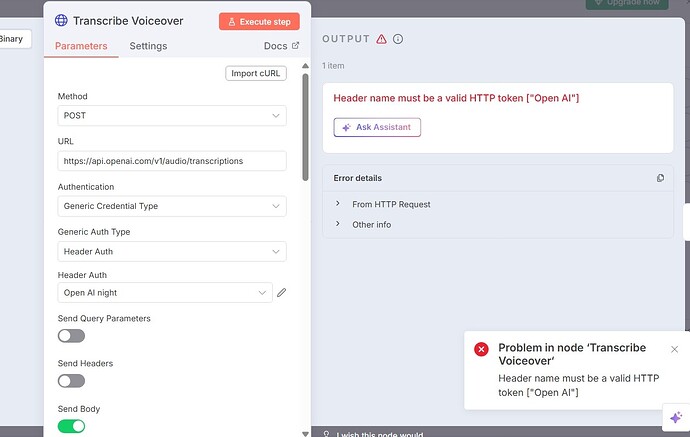
Task: Open the Authentication dropdown
Action: (172, 206)
